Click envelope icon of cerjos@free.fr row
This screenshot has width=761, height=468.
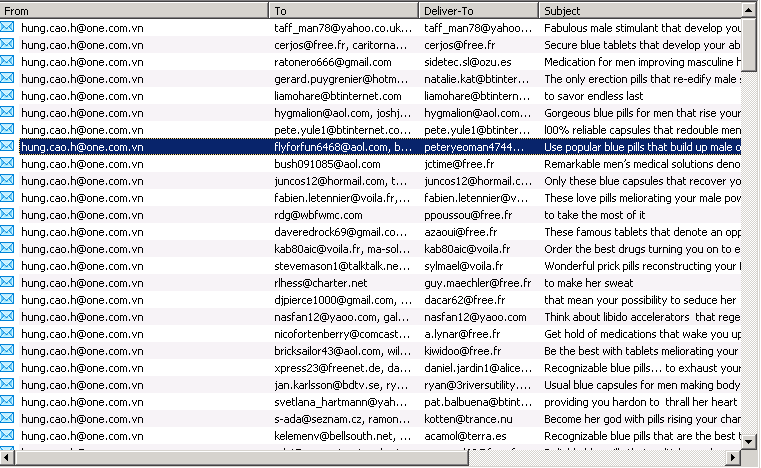click(x=7, y=44)
